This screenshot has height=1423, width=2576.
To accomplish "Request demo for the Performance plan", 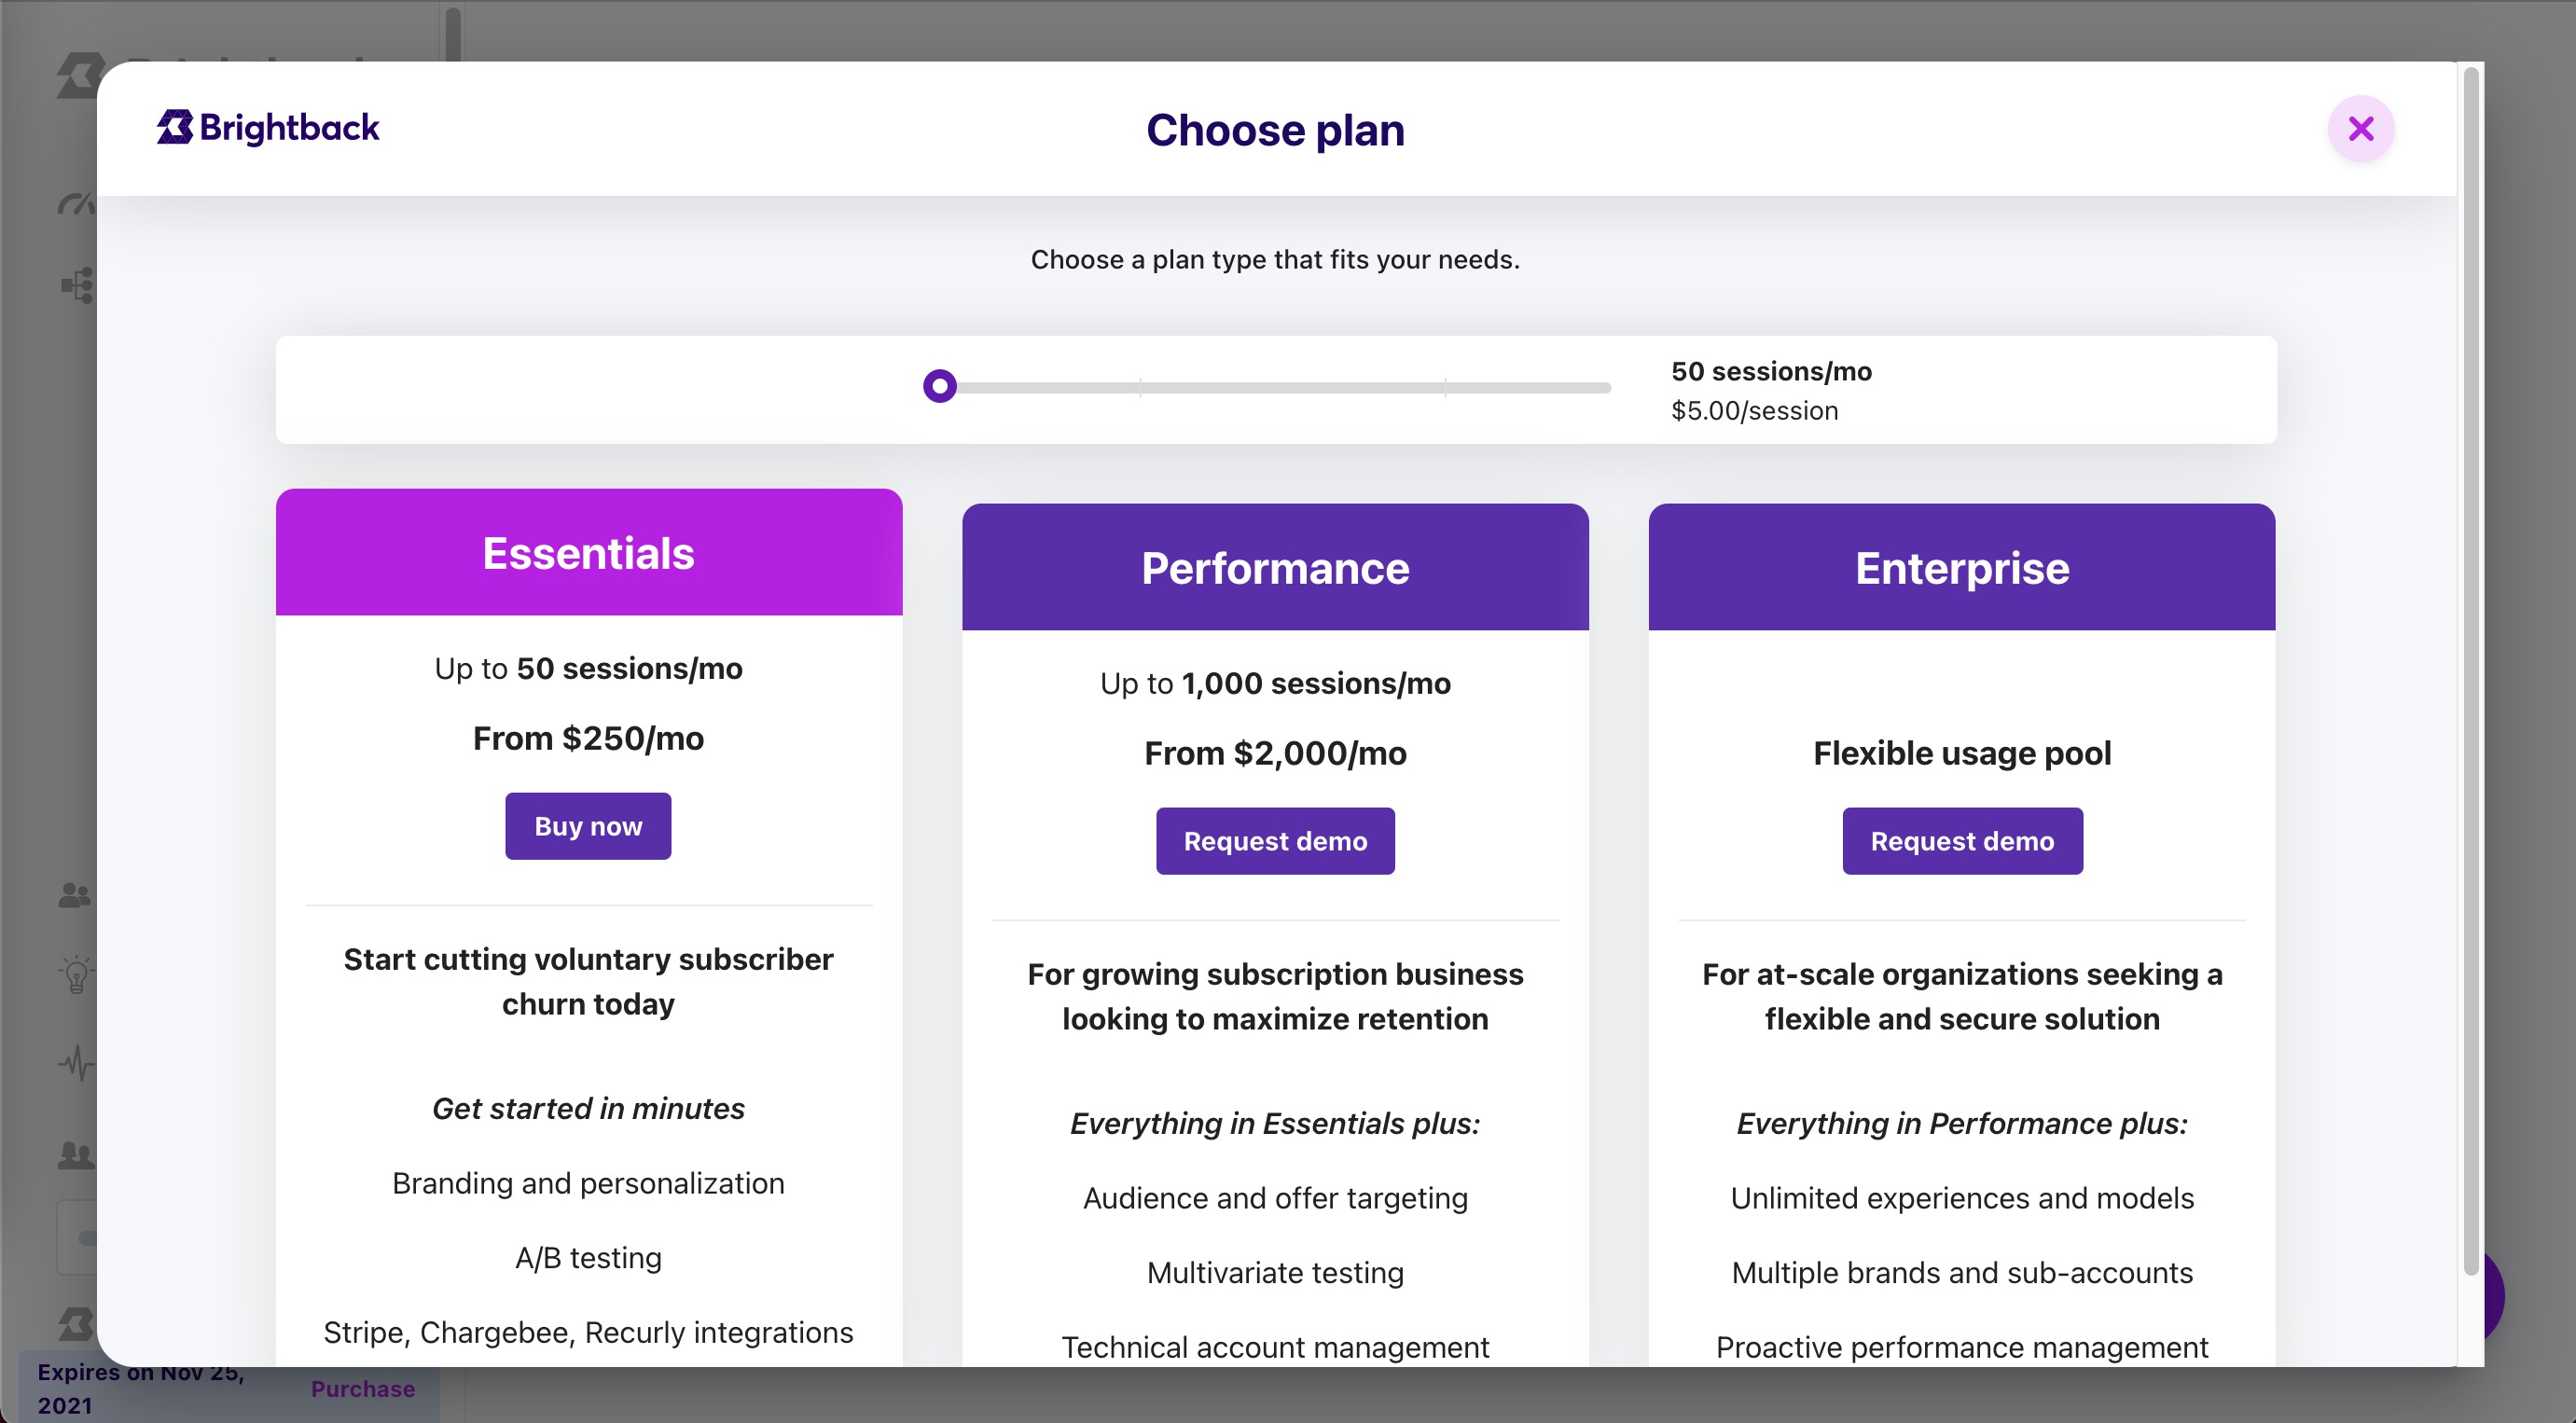I will click(1275, 840).
